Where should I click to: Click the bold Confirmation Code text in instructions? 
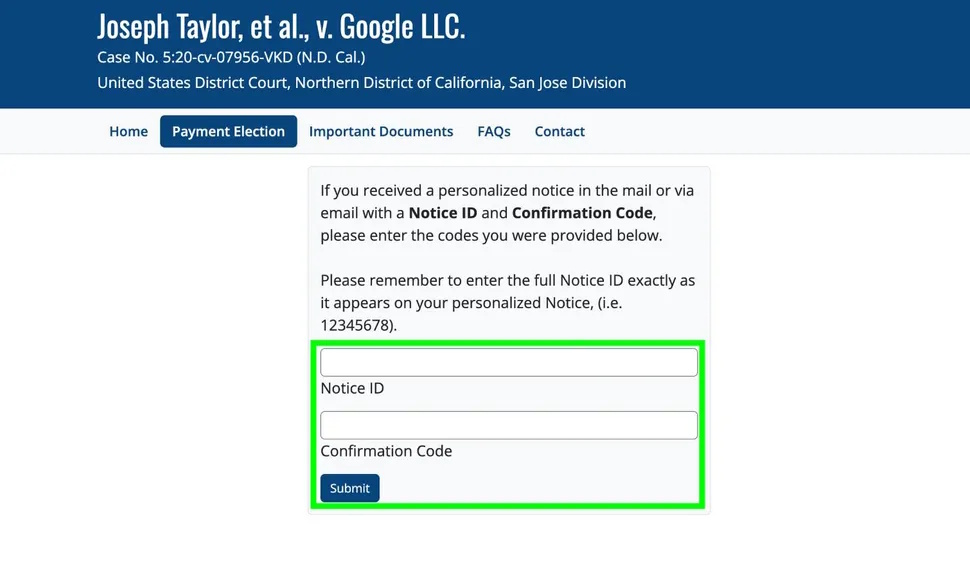tap(582, 213)
